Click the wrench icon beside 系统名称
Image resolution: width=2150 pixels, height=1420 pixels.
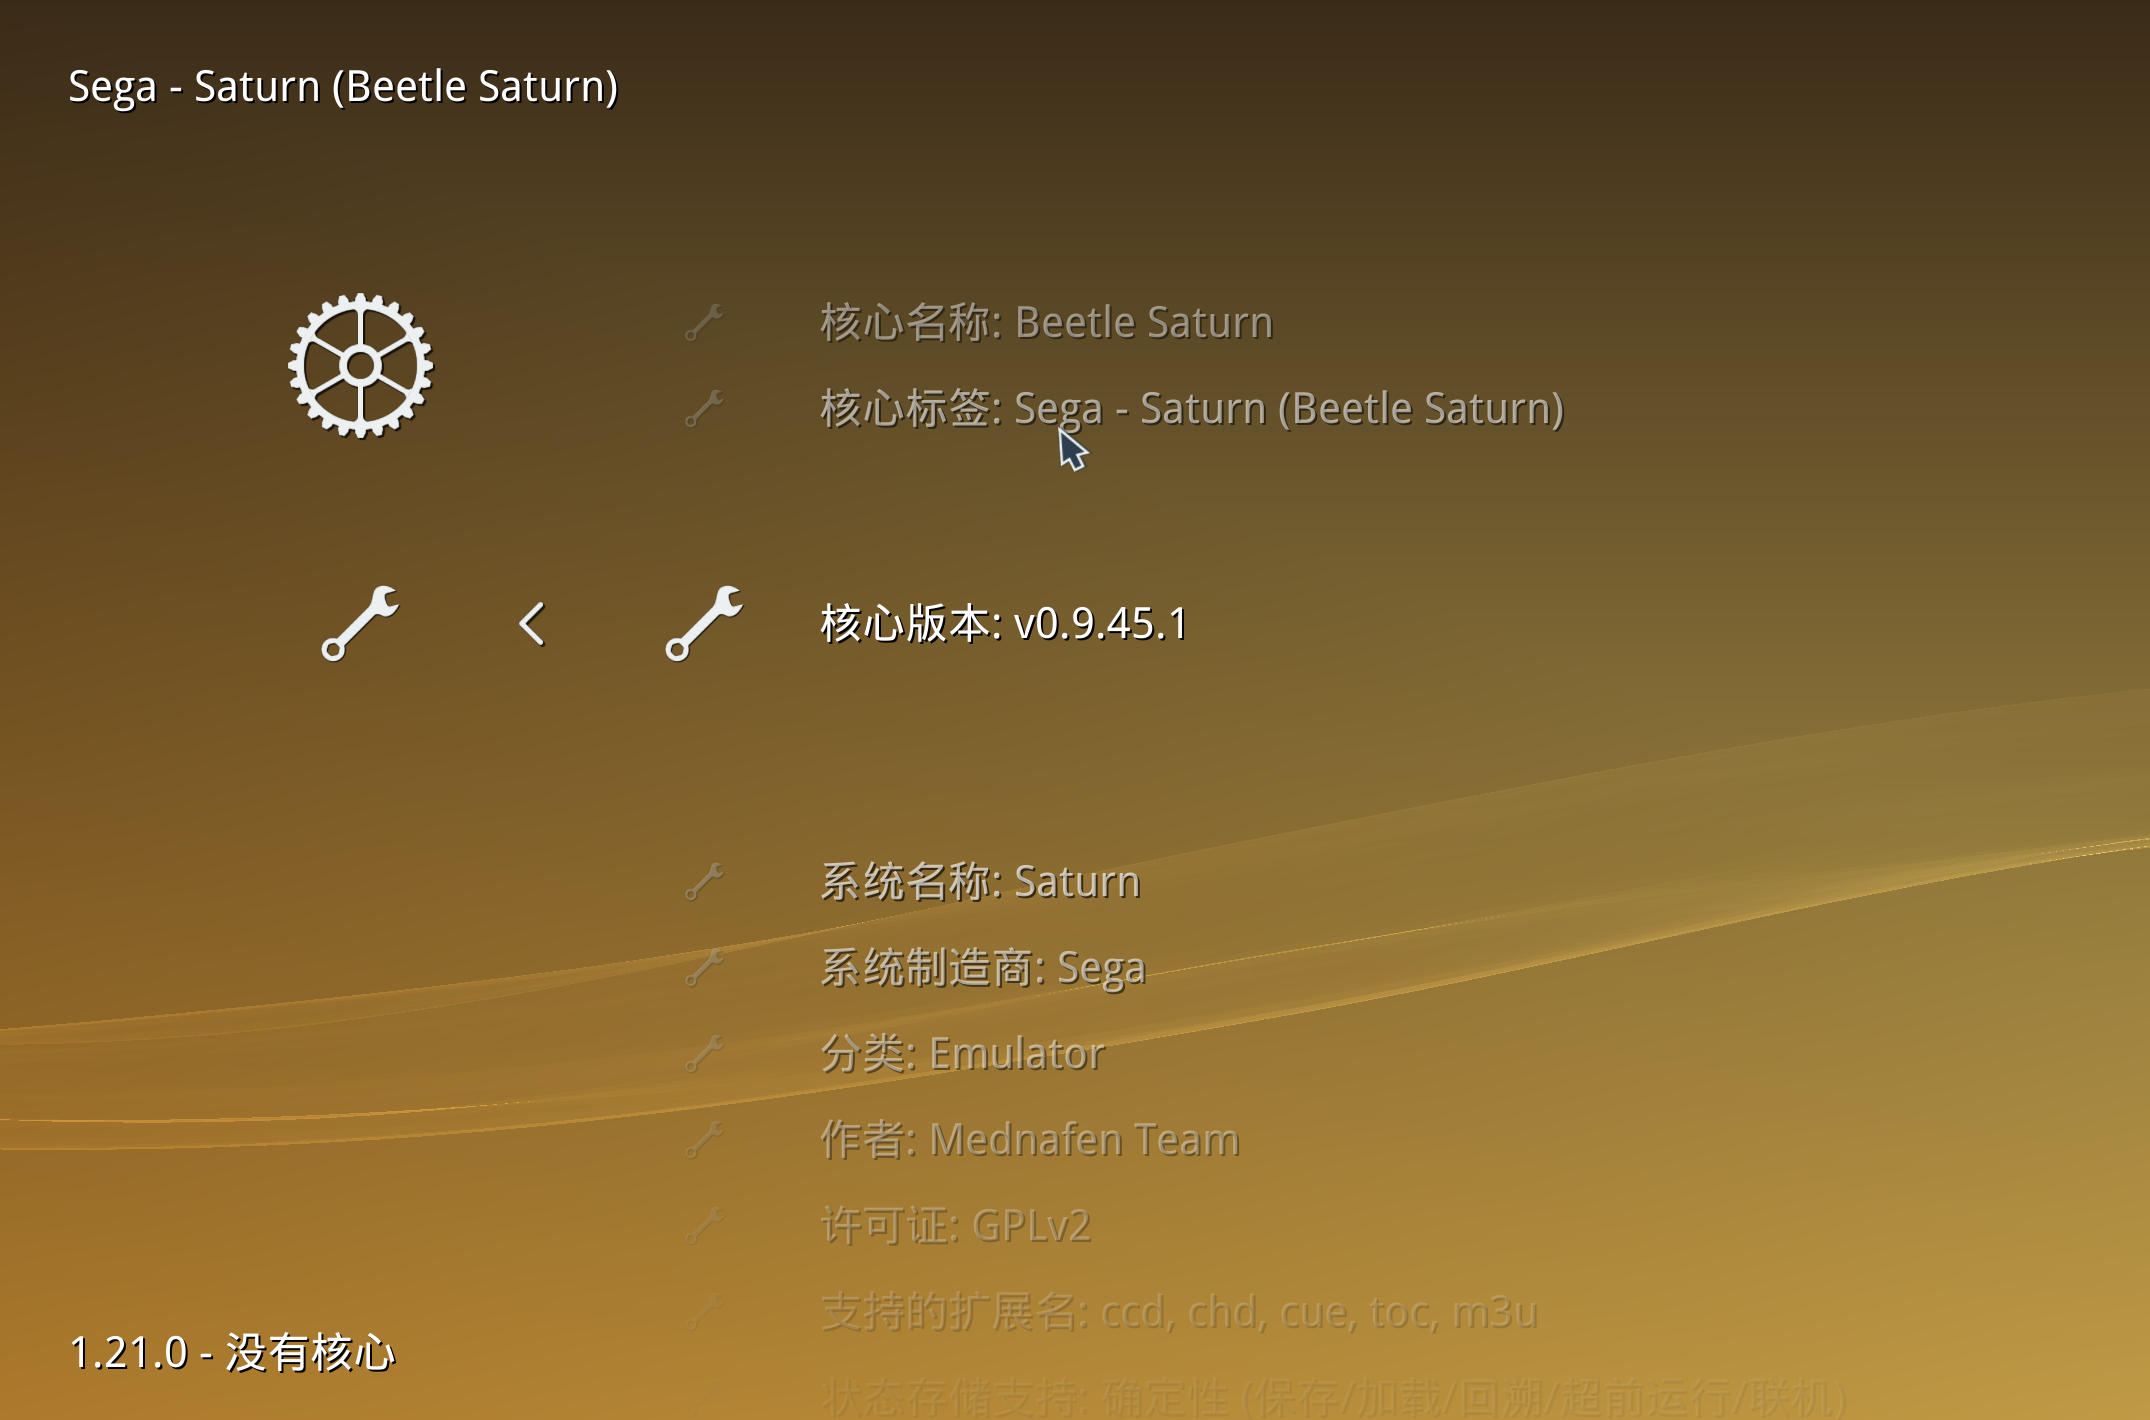point(704,882)
